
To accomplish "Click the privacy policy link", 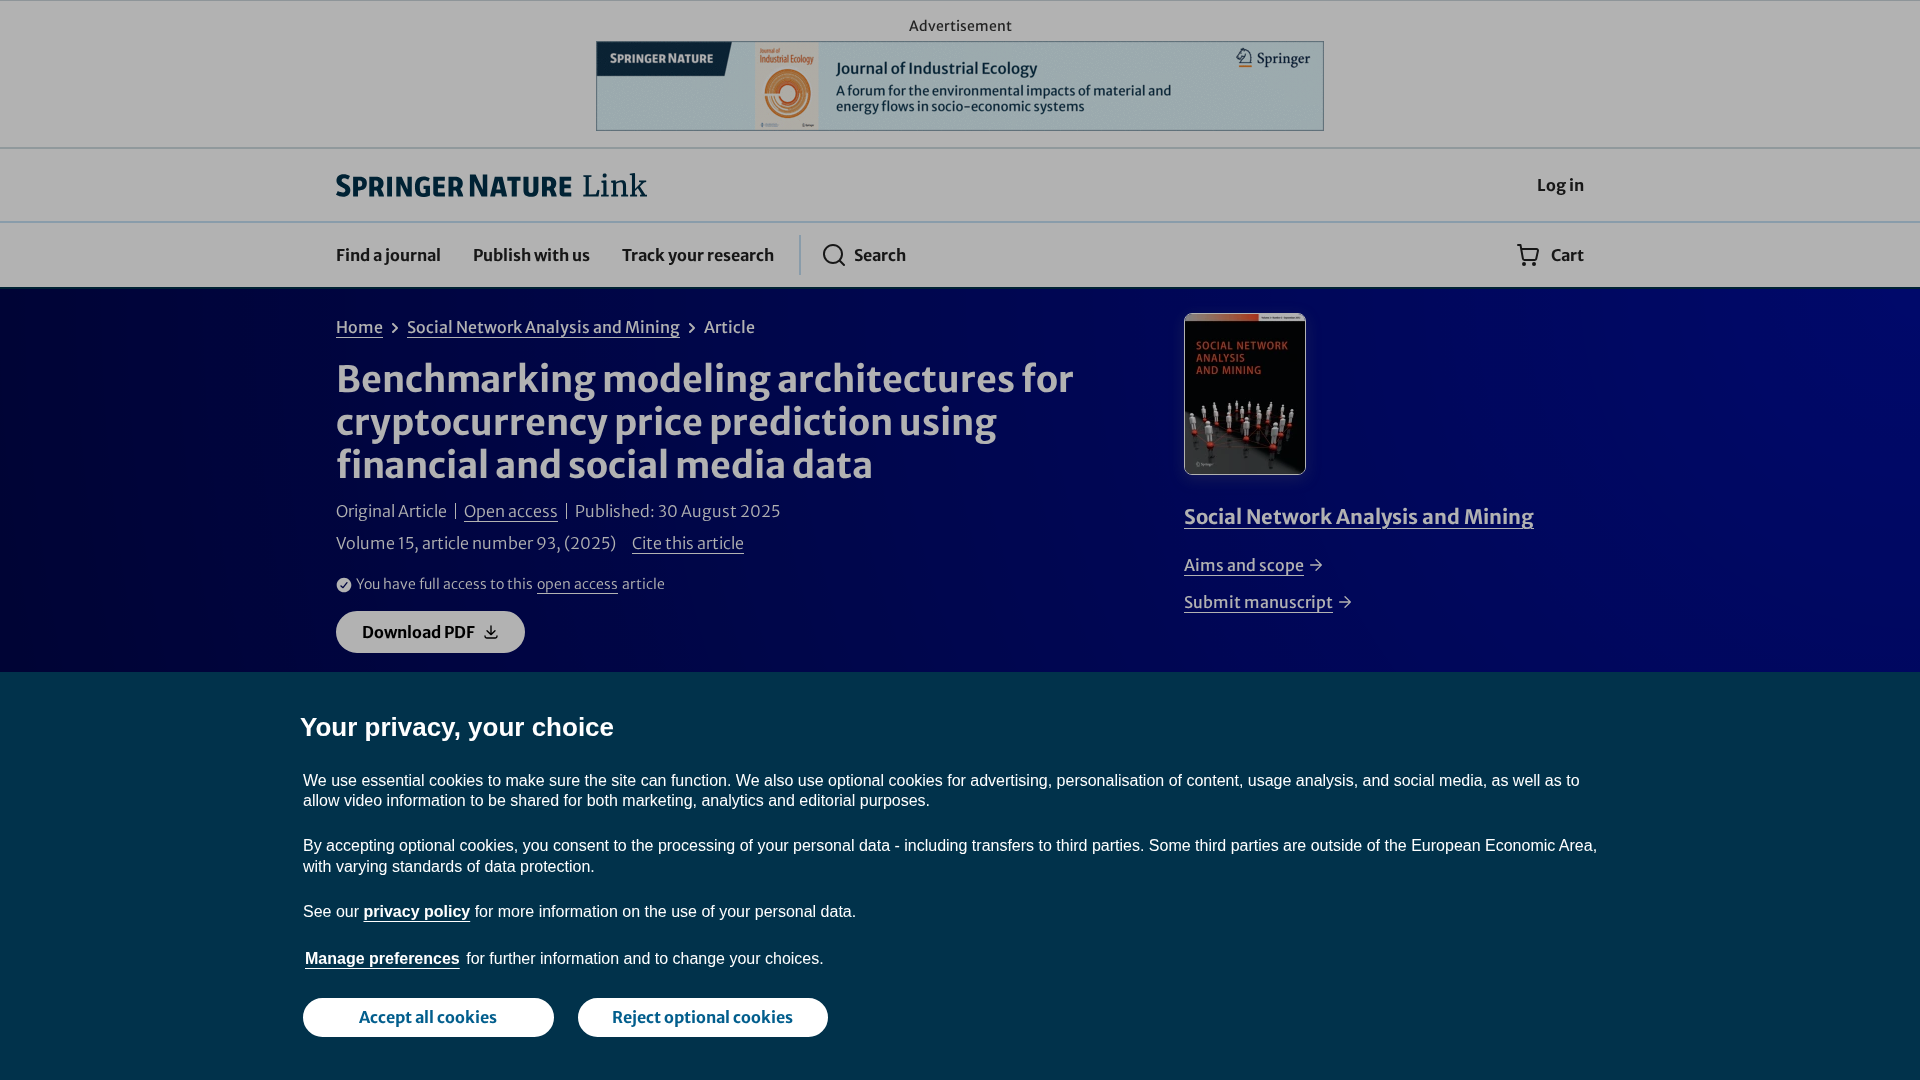I will (416, 912).
